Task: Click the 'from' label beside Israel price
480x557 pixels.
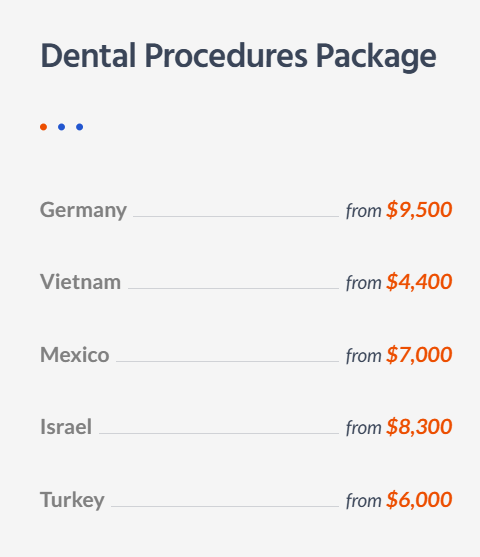Action: pos(363,428)
